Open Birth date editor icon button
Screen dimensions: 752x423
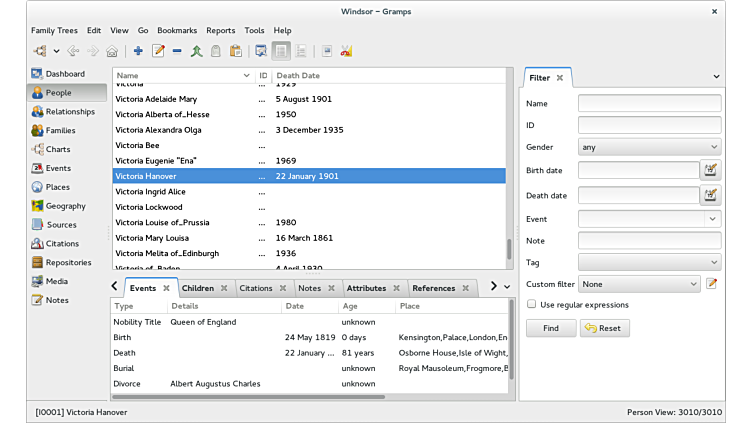(x=710, y=170)
